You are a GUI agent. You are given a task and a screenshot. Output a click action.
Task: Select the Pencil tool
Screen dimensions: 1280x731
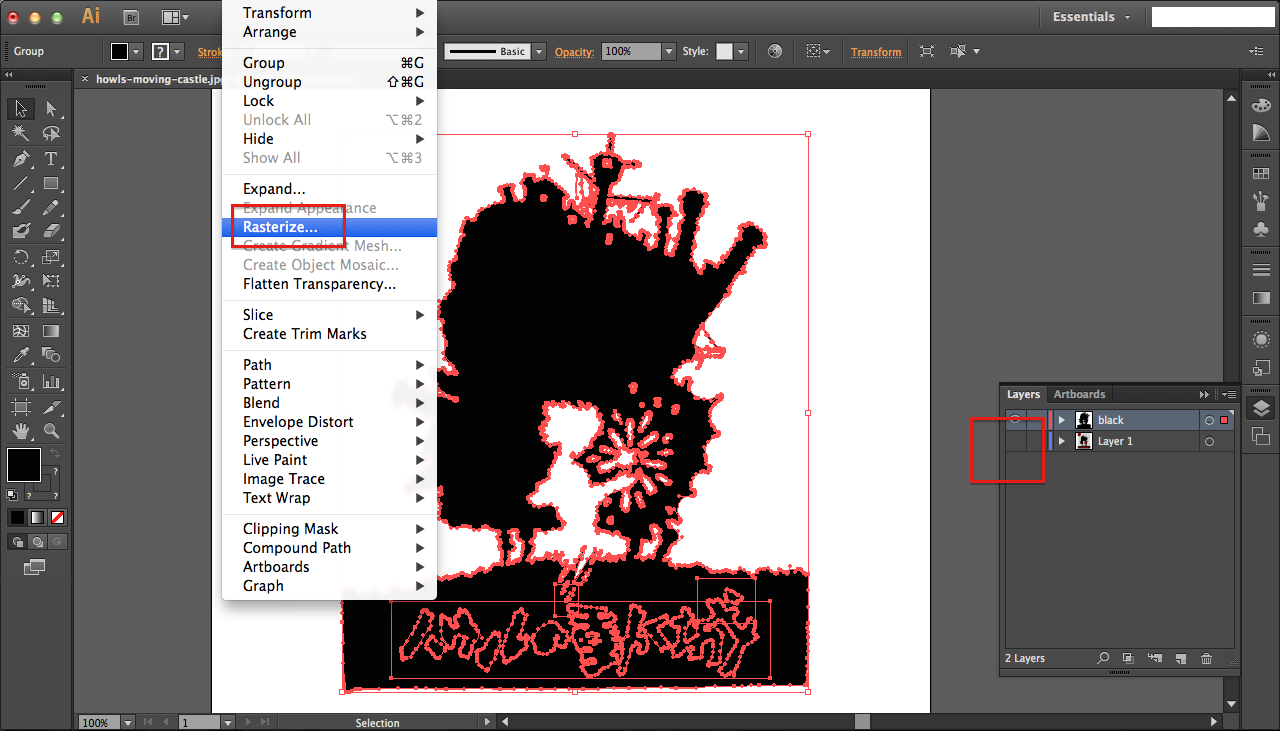[51, 208]
